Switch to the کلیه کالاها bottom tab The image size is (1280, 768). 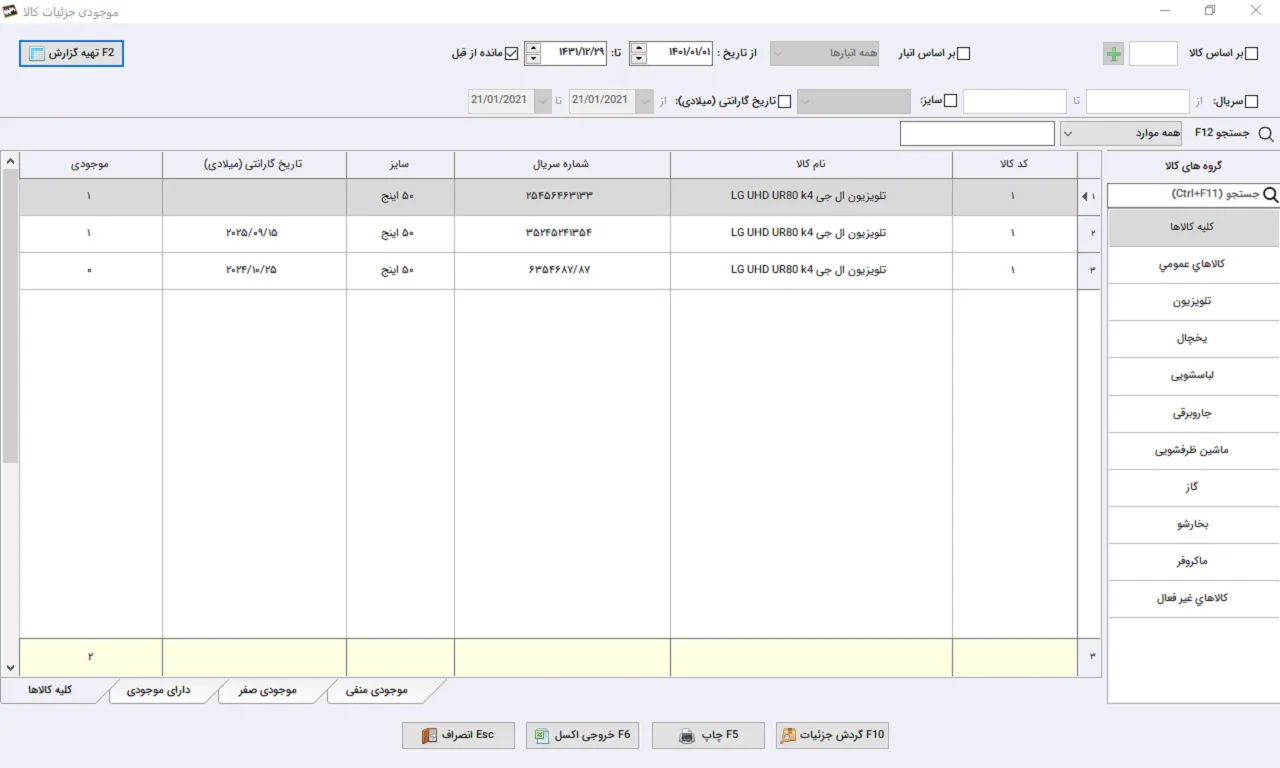click(x=49, y=690)
